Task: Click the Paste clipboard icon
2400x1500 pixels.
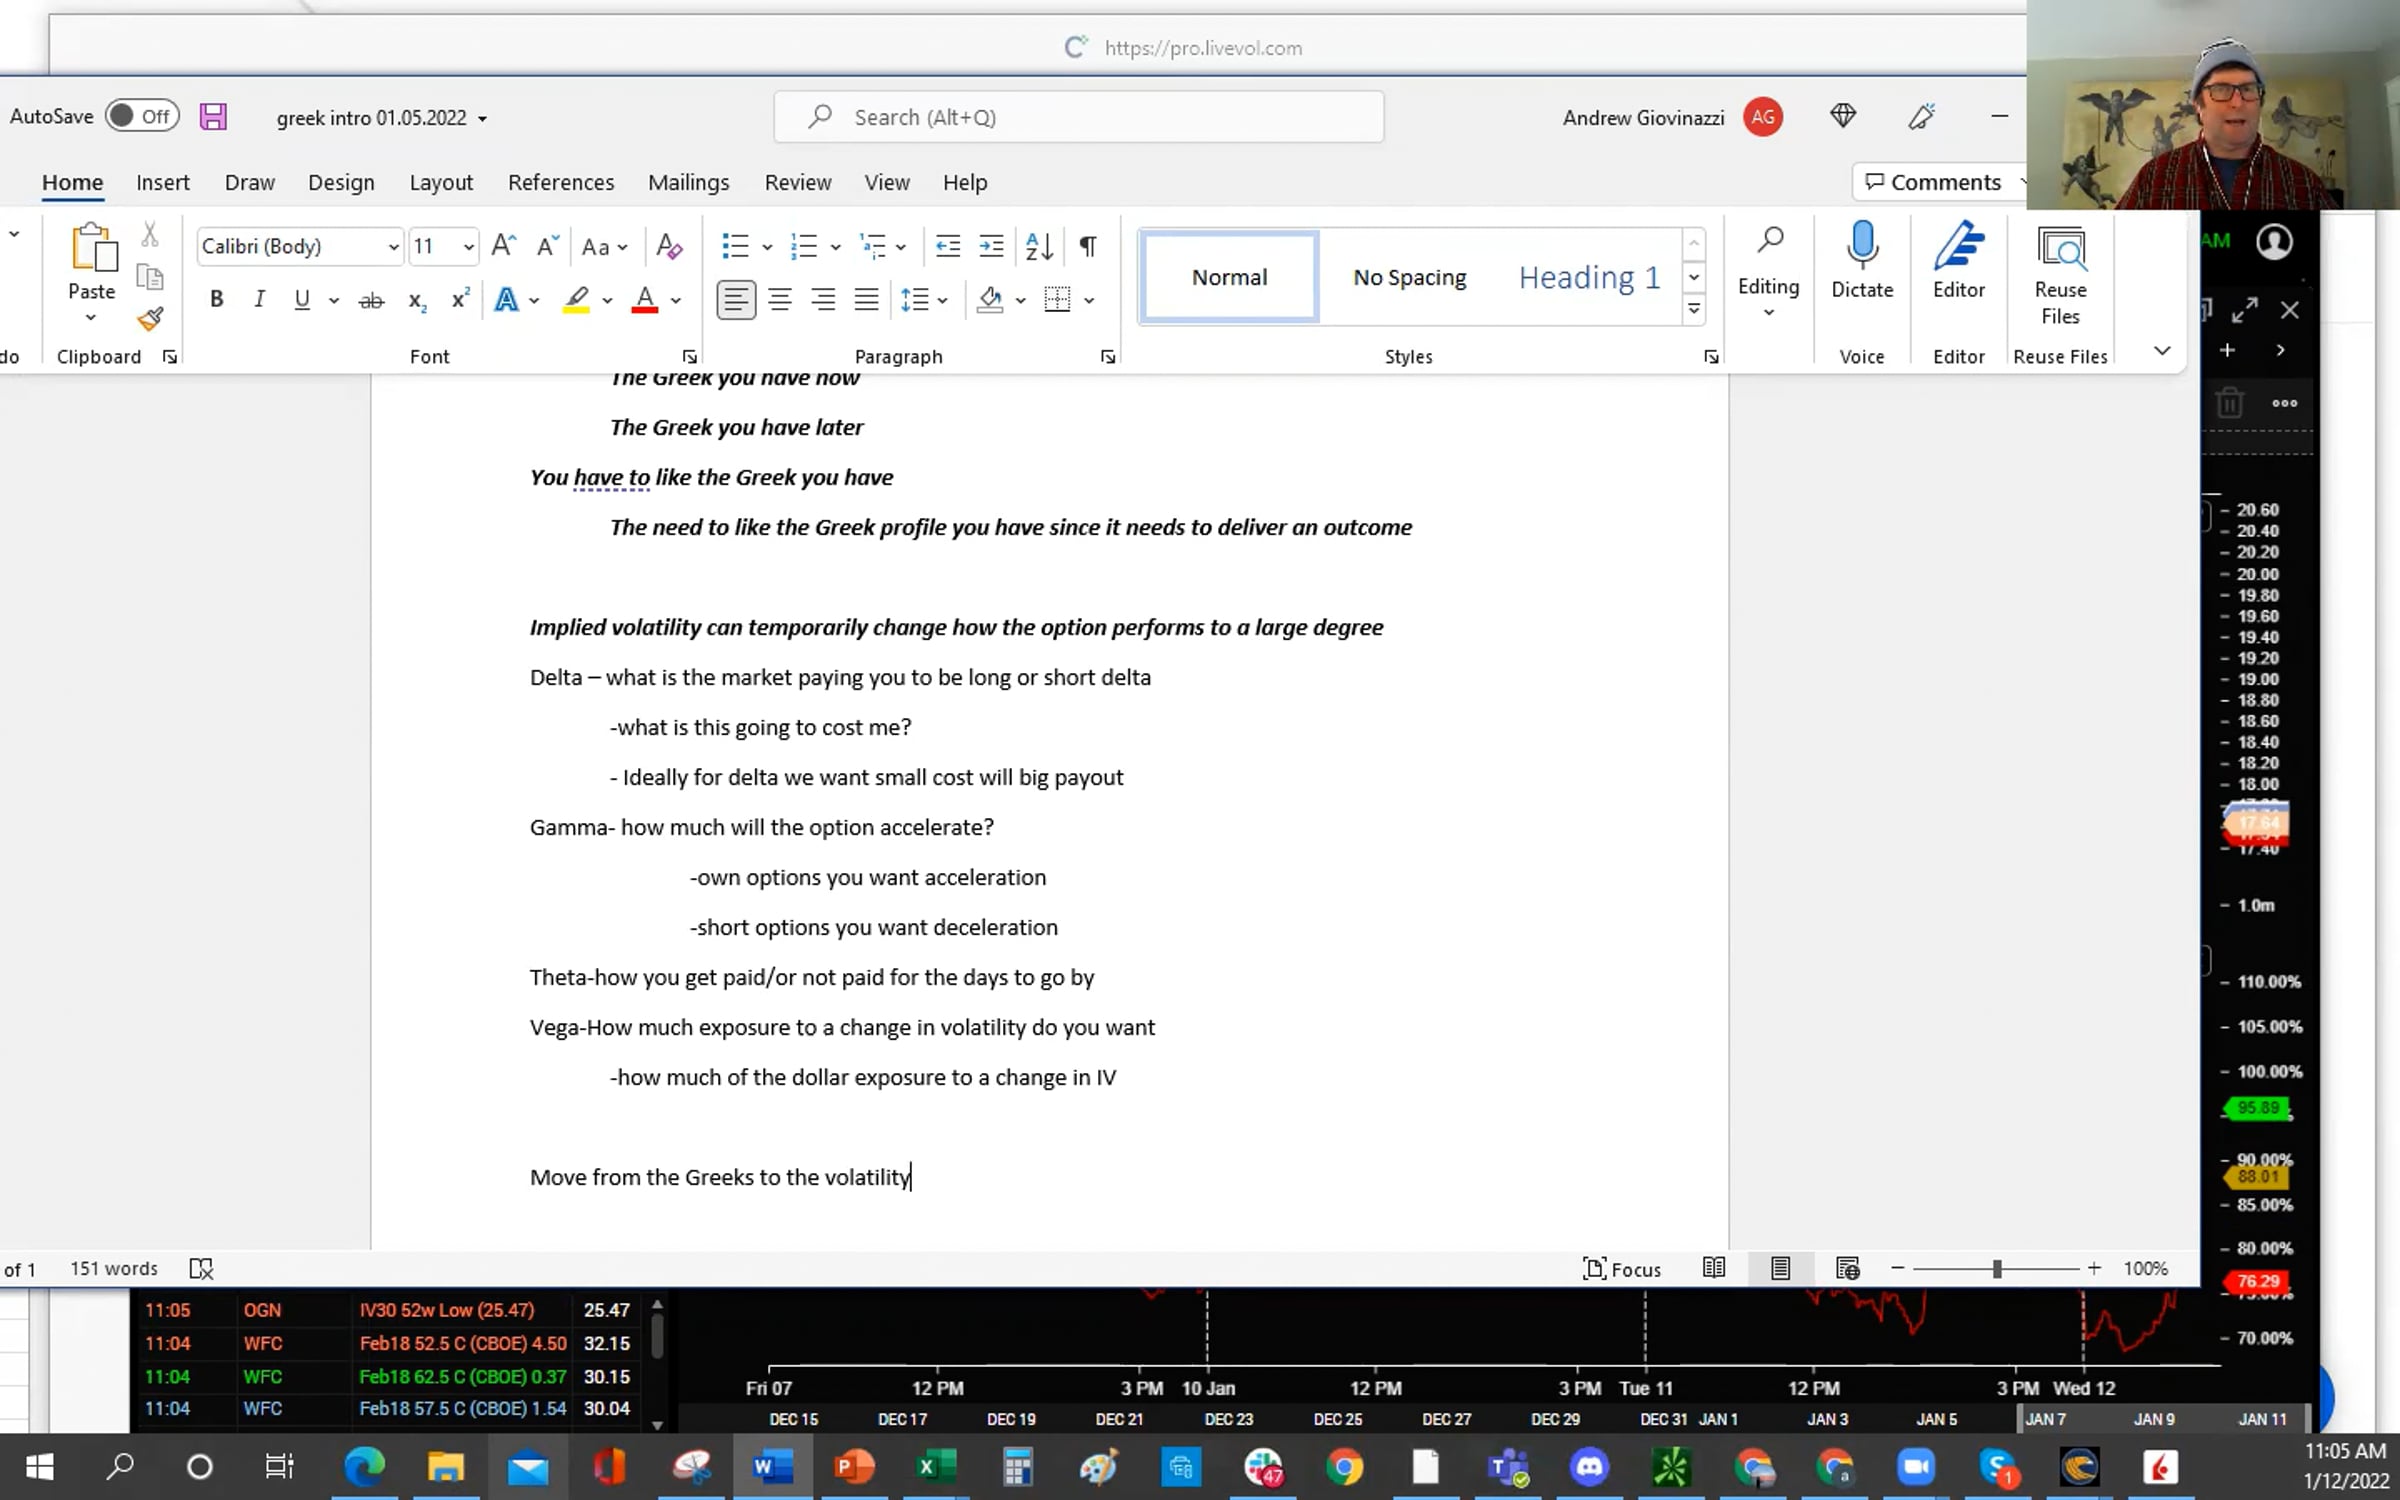Action: pos(93,248)
